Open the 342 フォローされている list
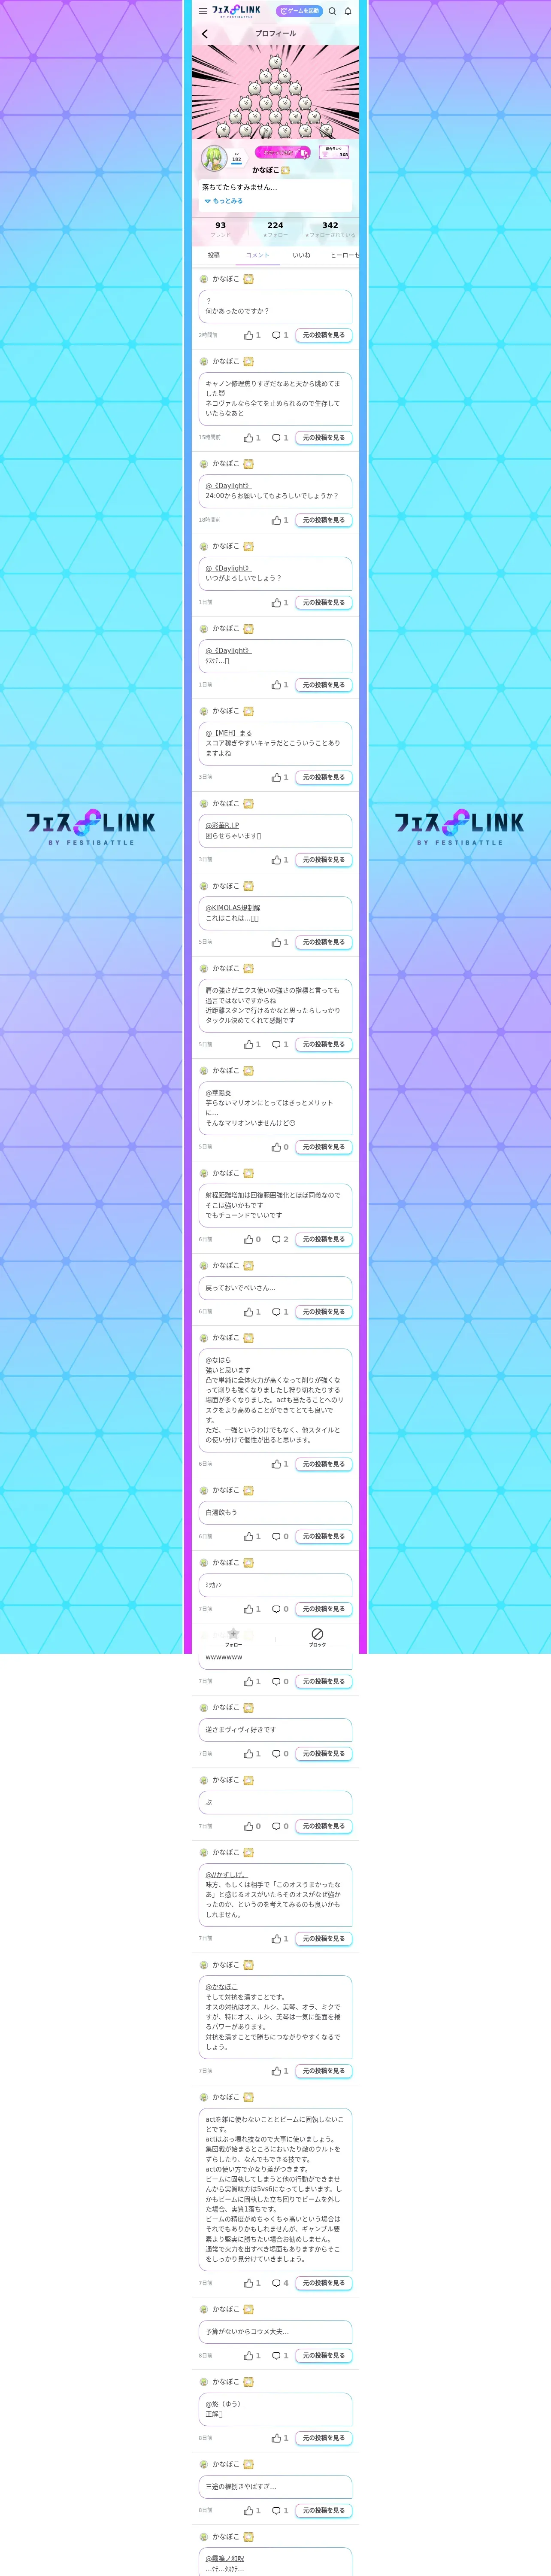 [x=330, y=229]
